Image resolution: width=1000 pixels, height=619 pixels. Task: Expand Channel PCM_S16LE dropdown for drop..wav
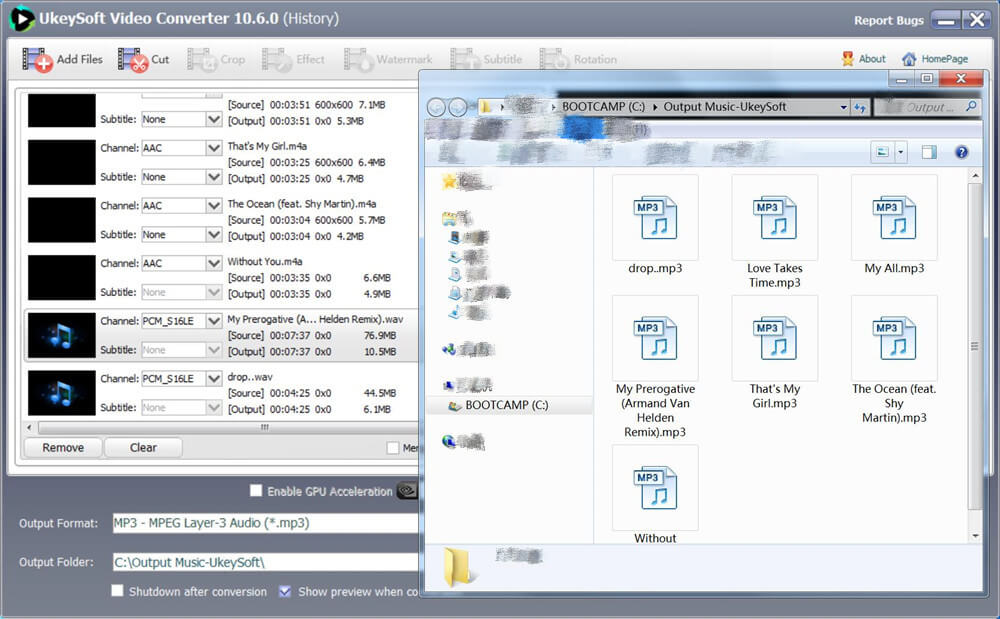[x=213, y=379]
